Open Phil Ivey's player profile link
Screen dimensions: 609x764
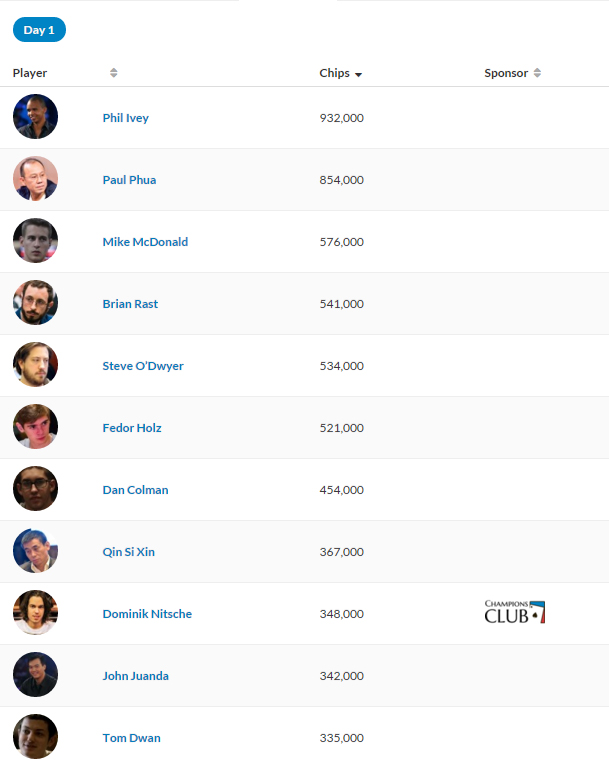[126, 118]
